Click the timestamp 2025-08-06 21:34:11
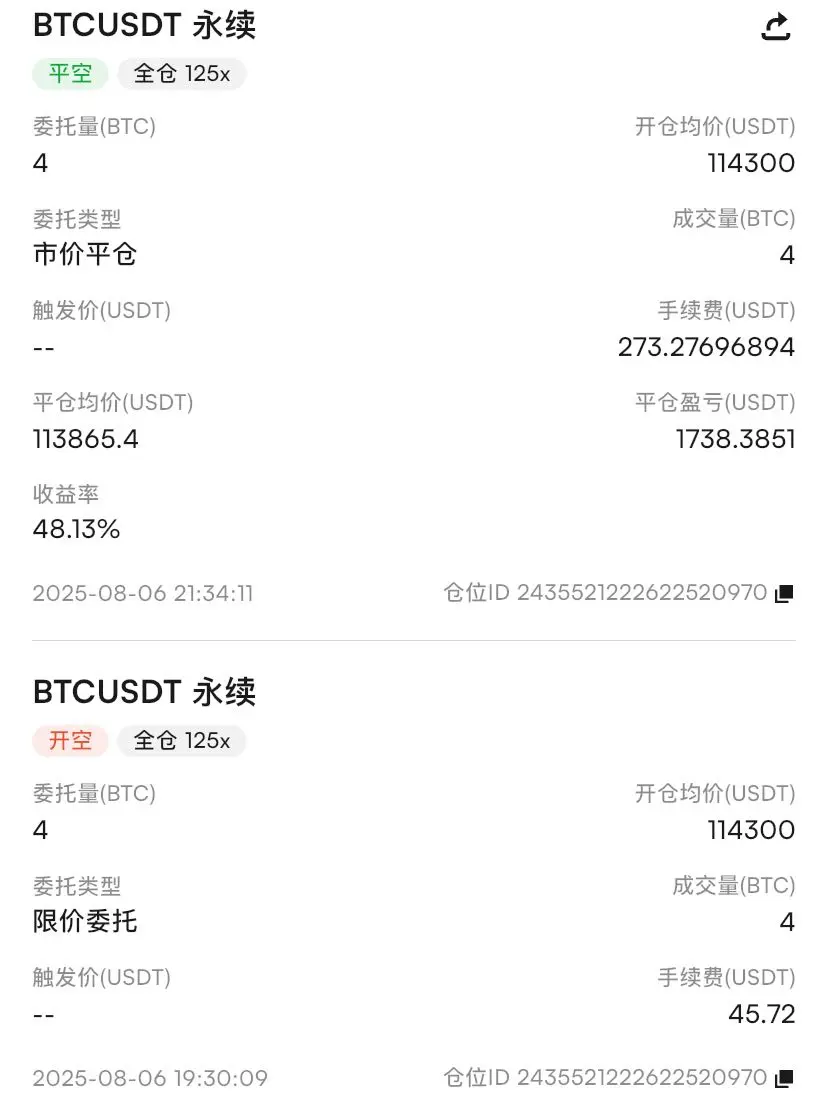The width and height of the screenshot is (828, 1115). coord(142,593)
